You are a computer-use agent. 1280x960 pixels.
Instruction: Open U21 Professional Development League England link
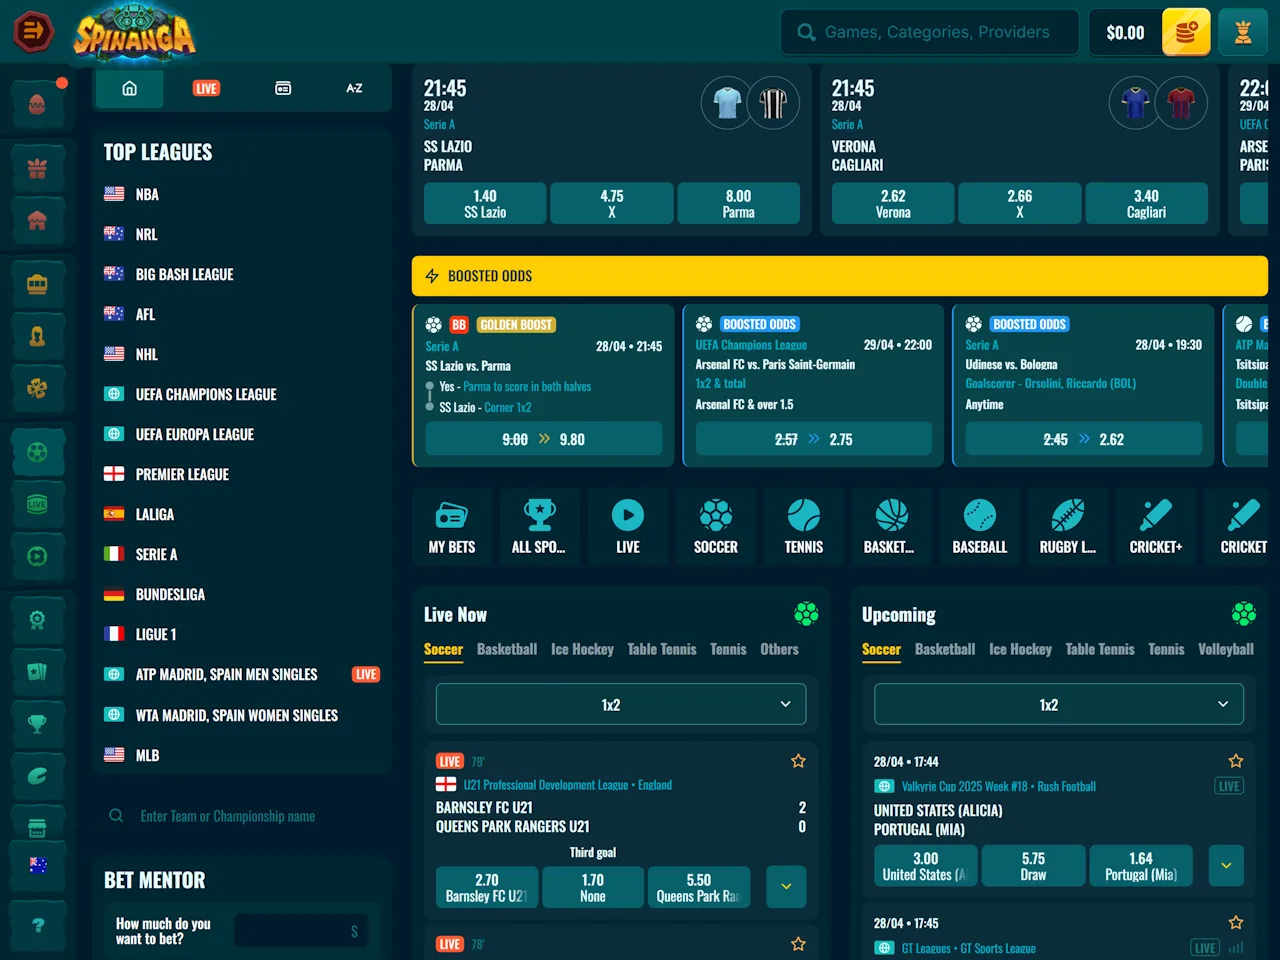click(x=567, y=785)
